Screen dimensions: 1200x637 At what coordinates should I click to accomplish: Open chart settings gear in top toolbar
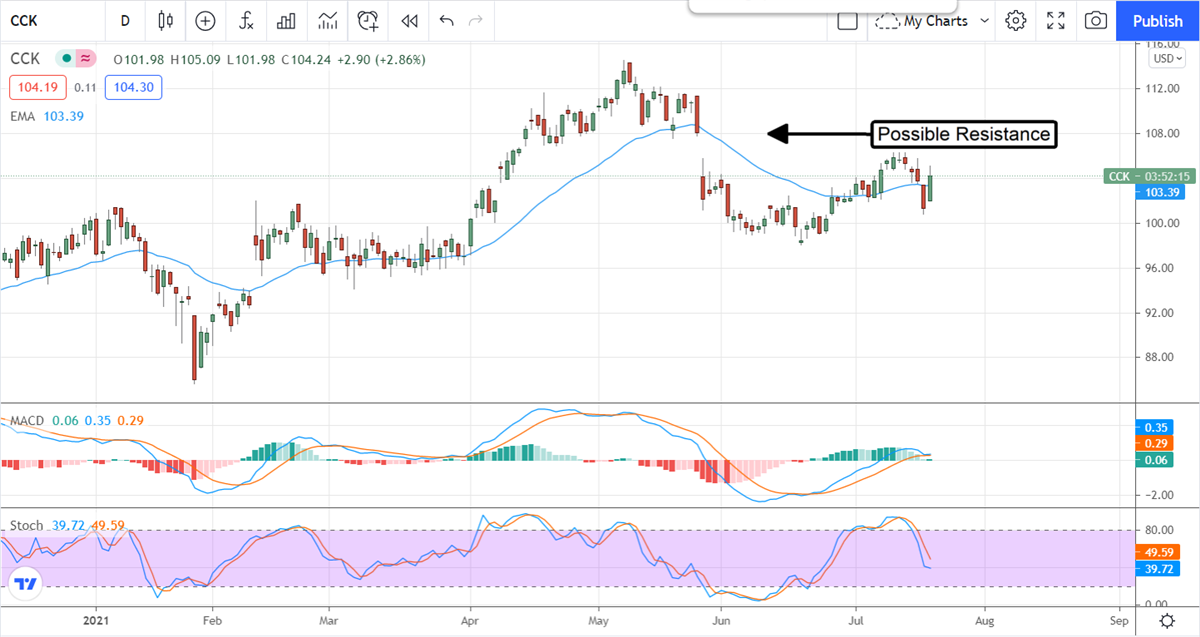click(x=1016, y=20)
